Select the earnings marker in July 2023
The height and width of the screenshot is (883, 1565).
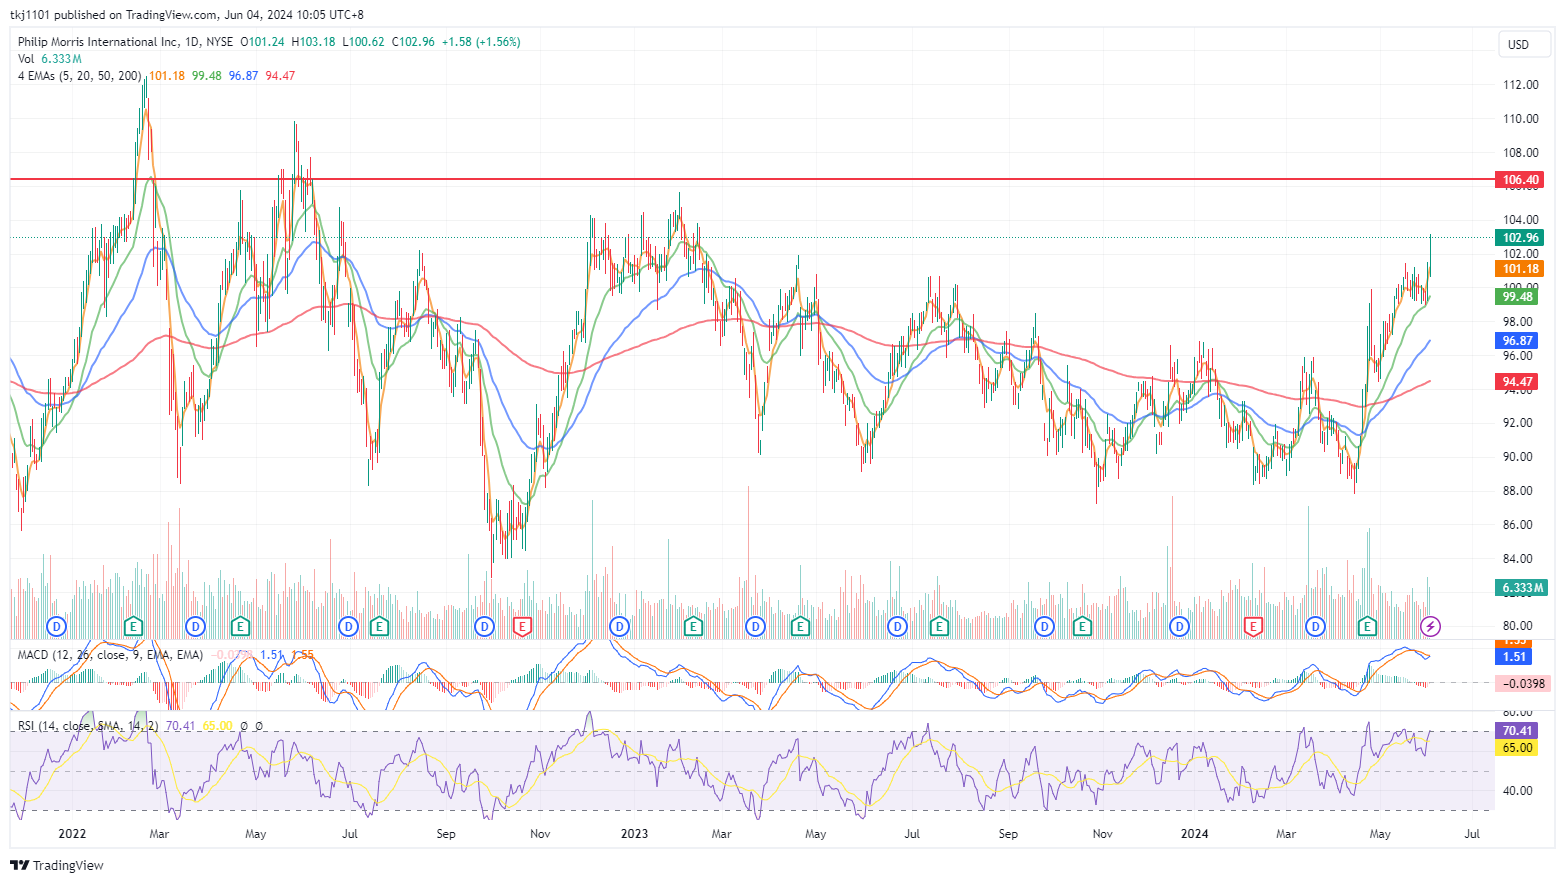939,627
